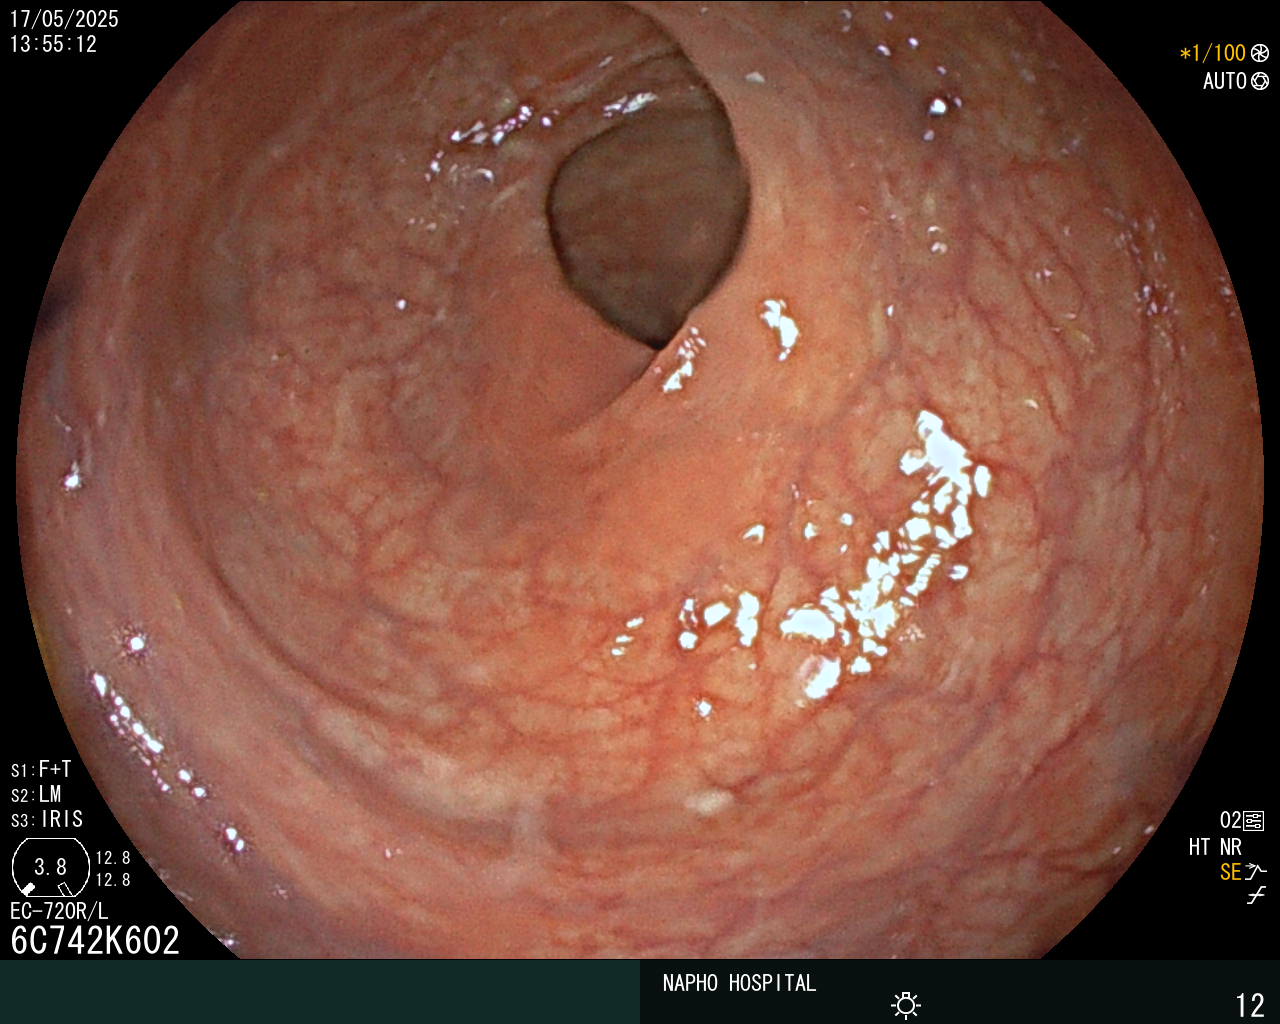Click the brightness sun icon in bottom bar
1280x1024 pixels.
point(906,1004)
